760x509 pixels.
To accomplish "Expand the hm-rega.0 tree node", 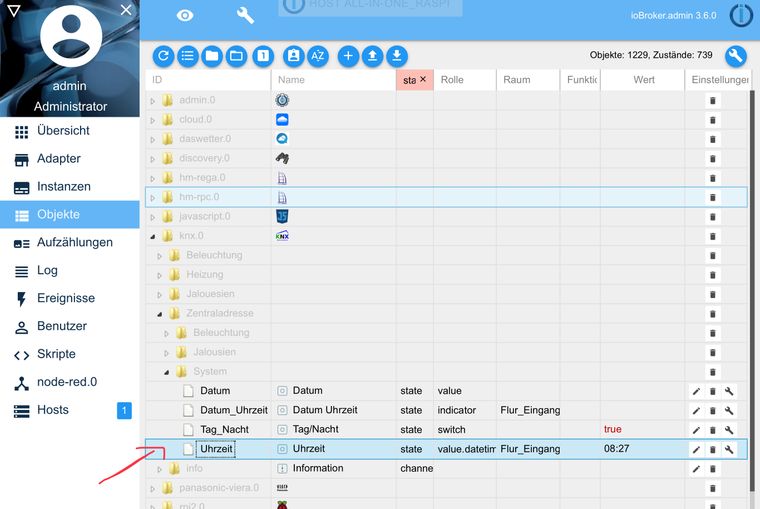I will pyautogui.click(x=153, y=178).
